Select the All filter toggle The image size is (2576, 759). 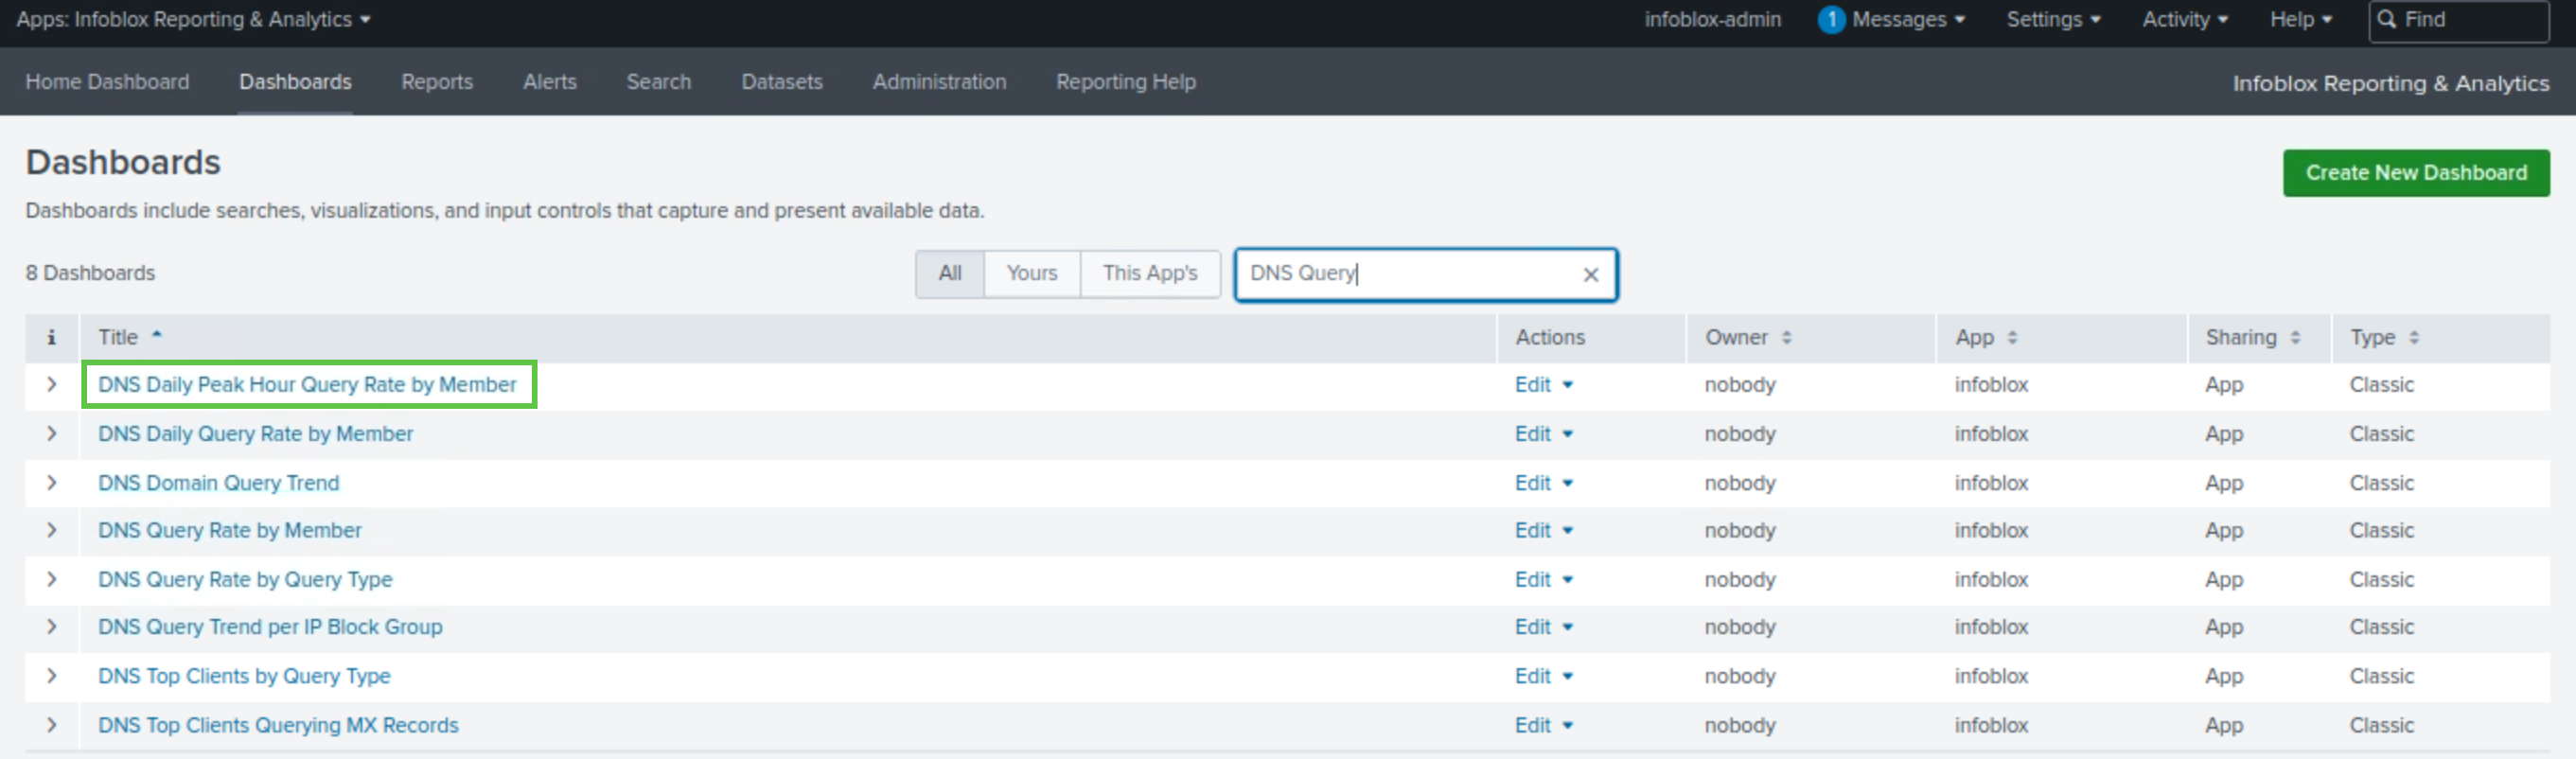click(949, 274)
